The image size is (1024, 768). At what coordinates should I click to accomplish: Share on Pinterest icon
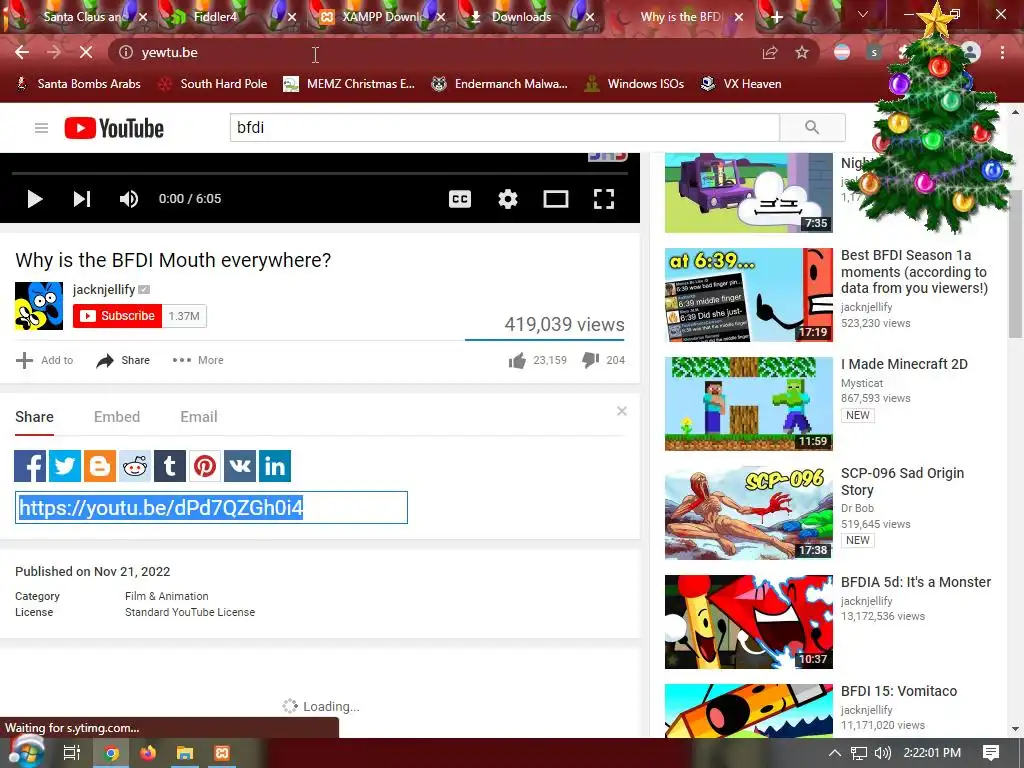205,466
